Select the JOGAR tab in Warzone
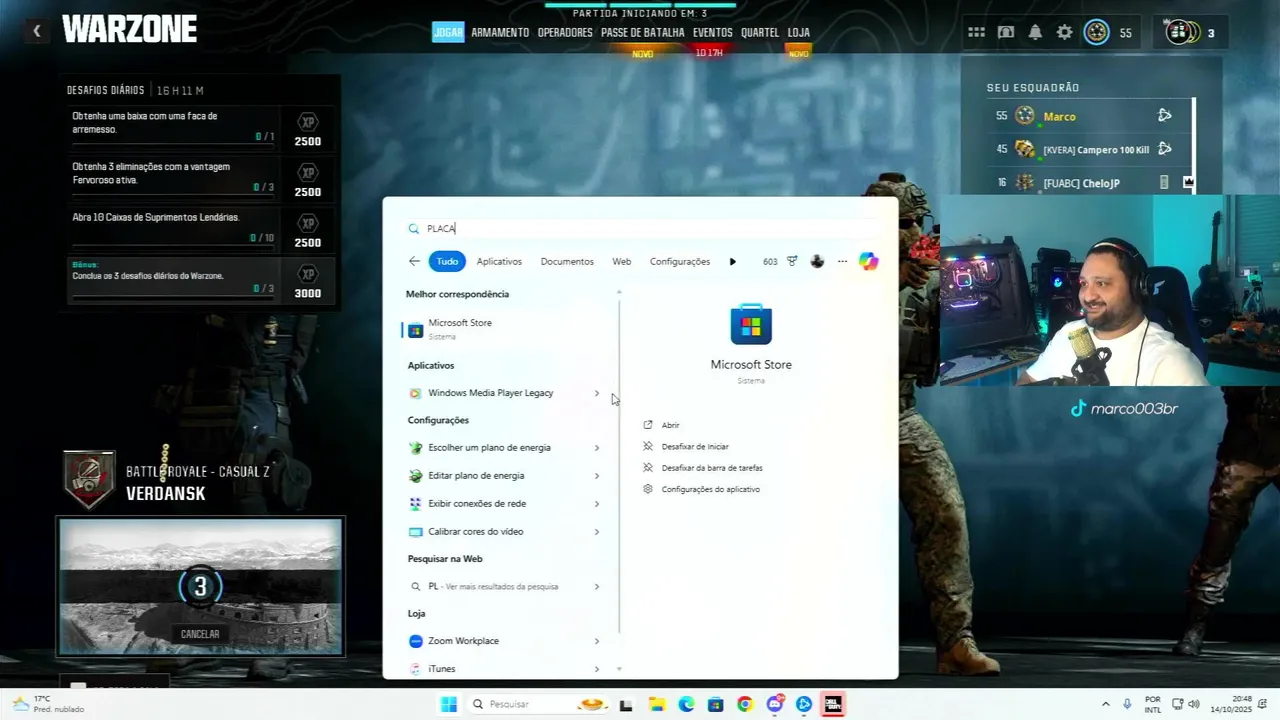1280x720 pixels. 448,32
